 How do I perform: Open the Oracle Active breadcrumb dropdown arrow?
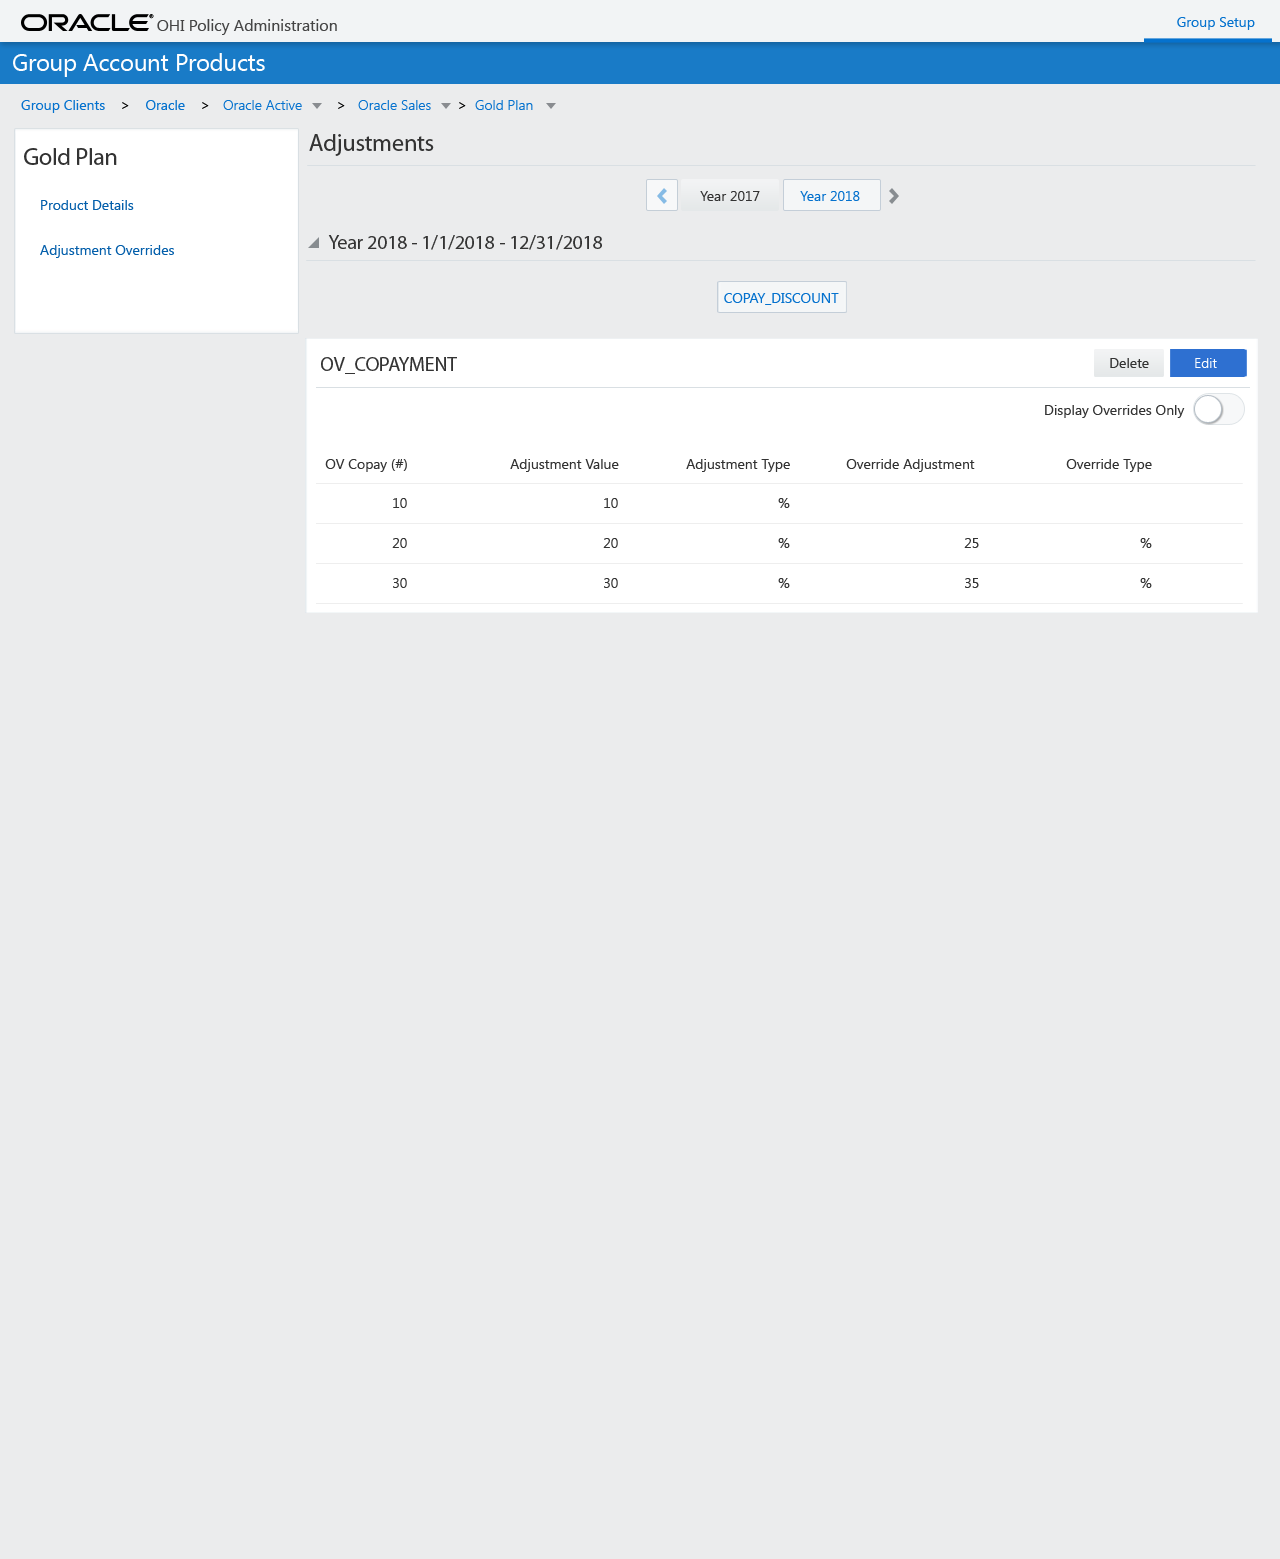317,106
